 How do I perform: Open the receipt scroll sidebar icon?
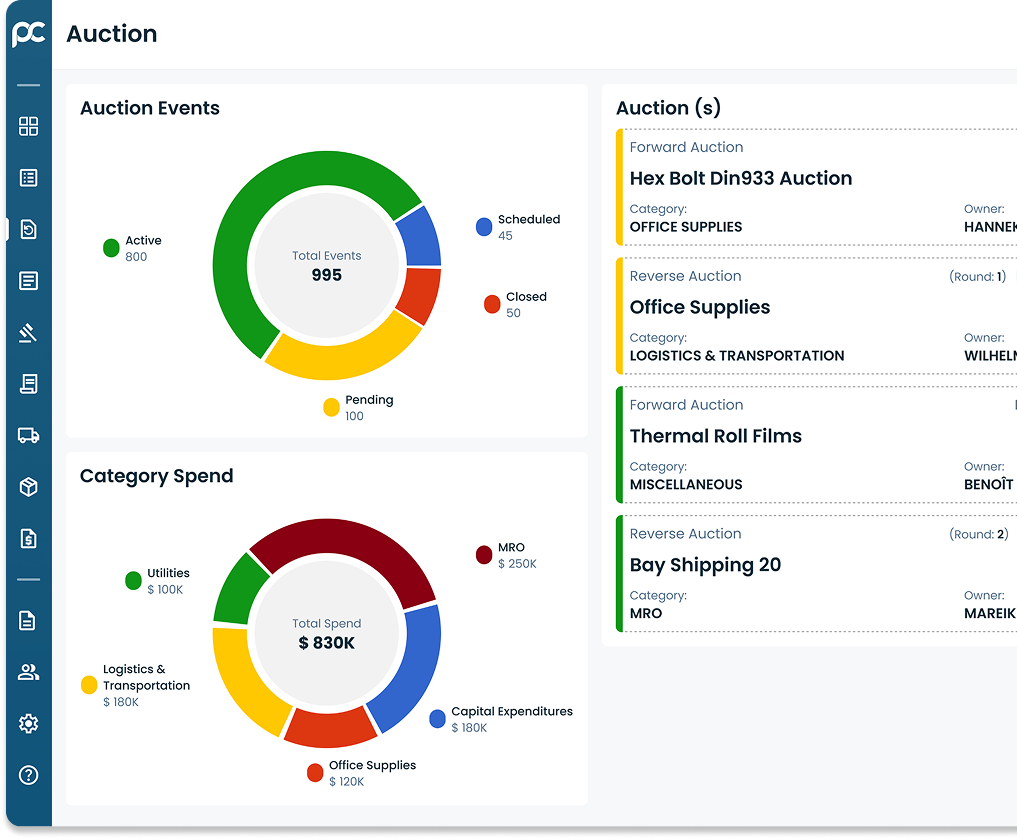[x=29, y=384]
